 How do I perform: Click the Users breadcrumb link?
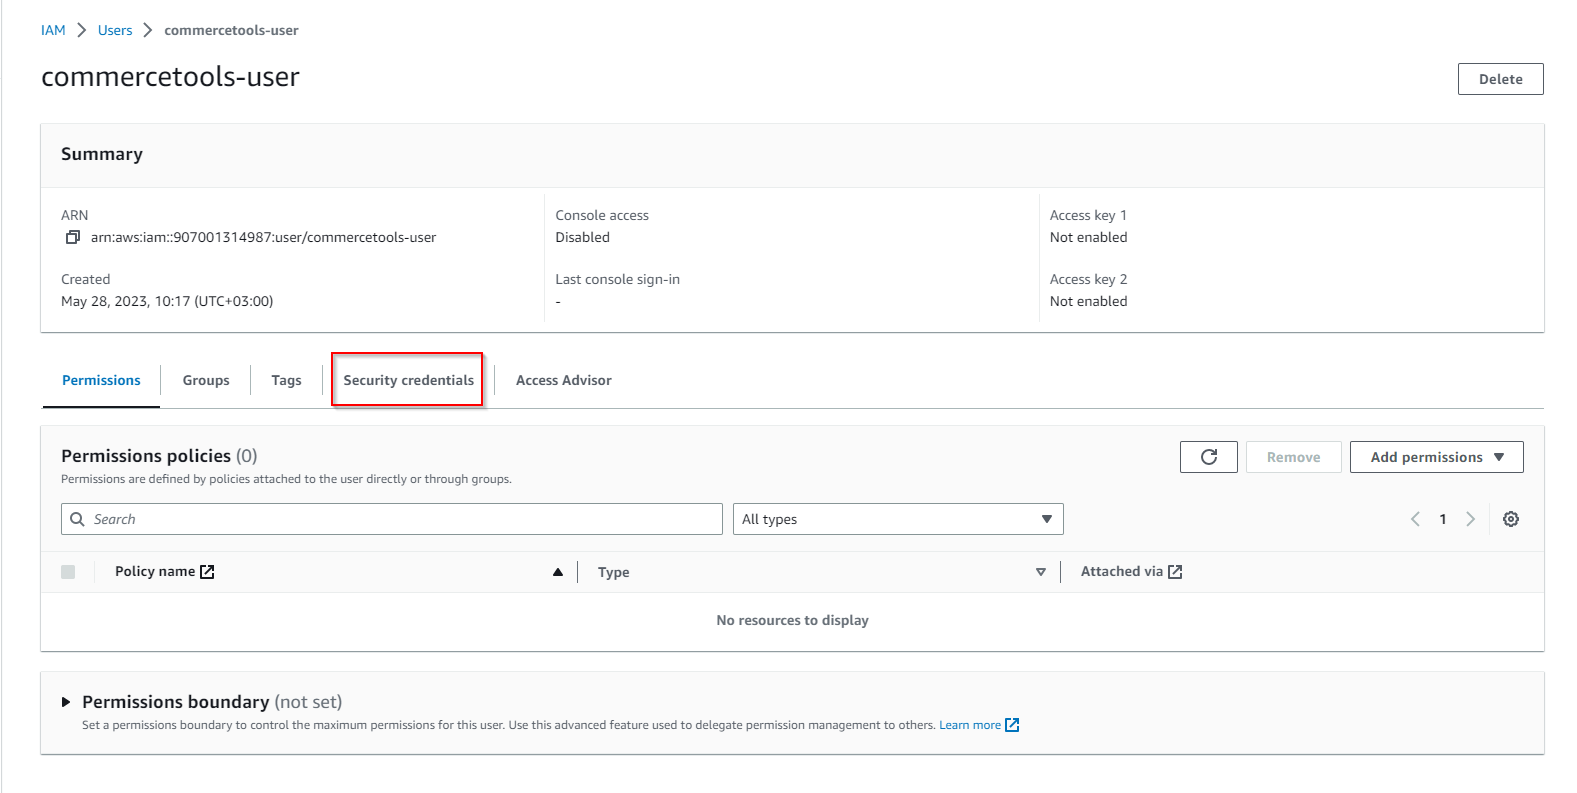point(115,30)
